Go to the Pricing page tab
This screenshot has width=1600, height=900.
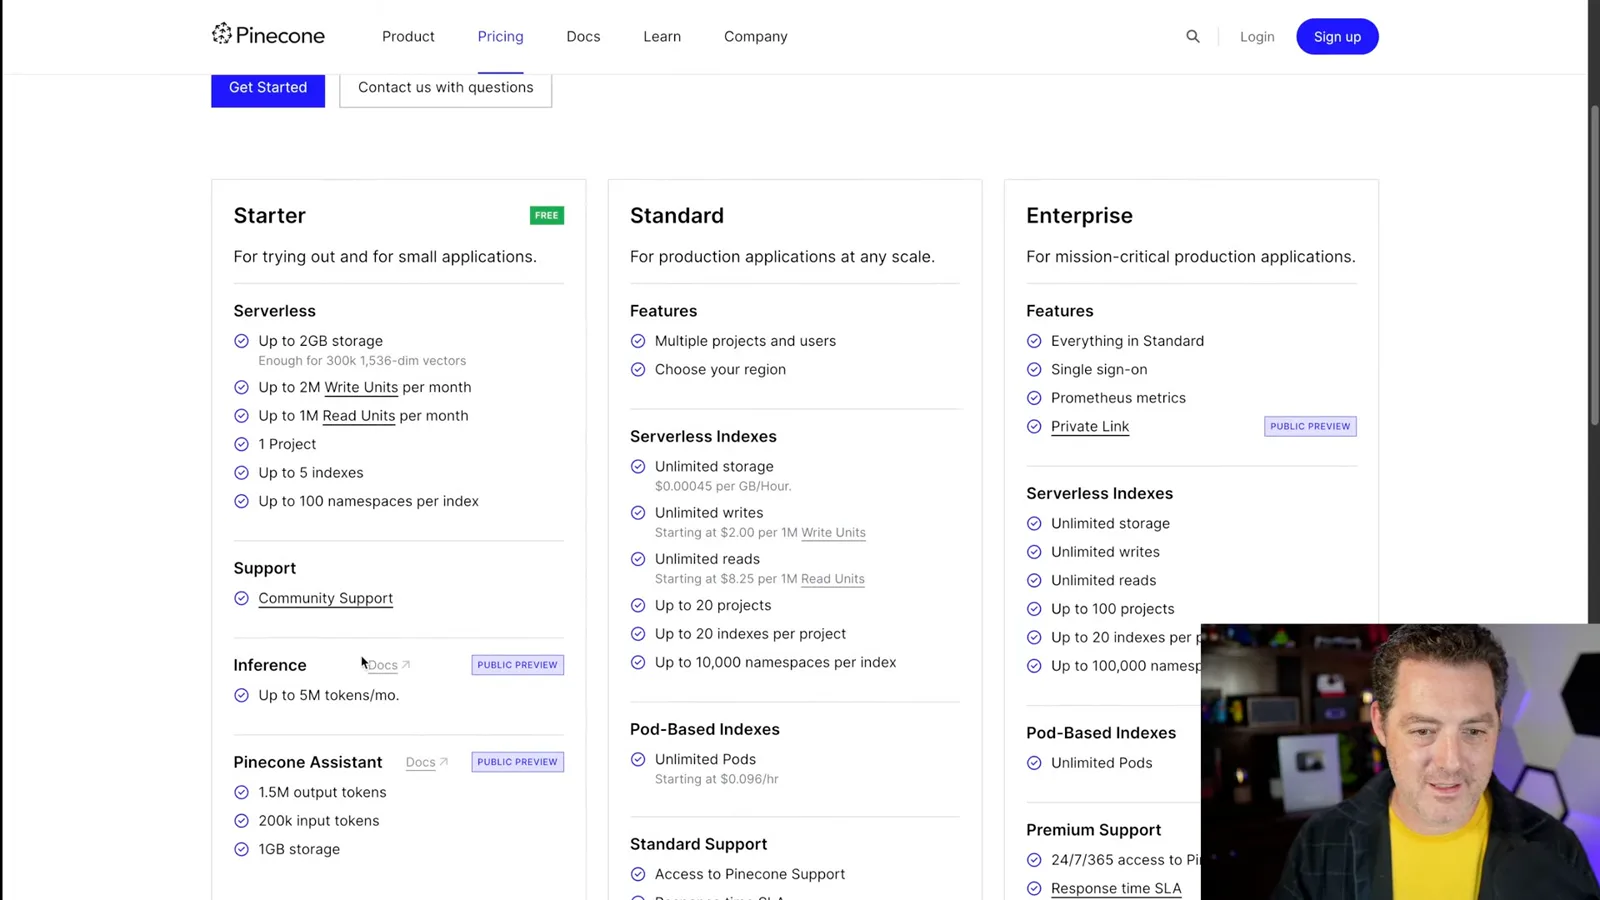[x=500, y=36]
